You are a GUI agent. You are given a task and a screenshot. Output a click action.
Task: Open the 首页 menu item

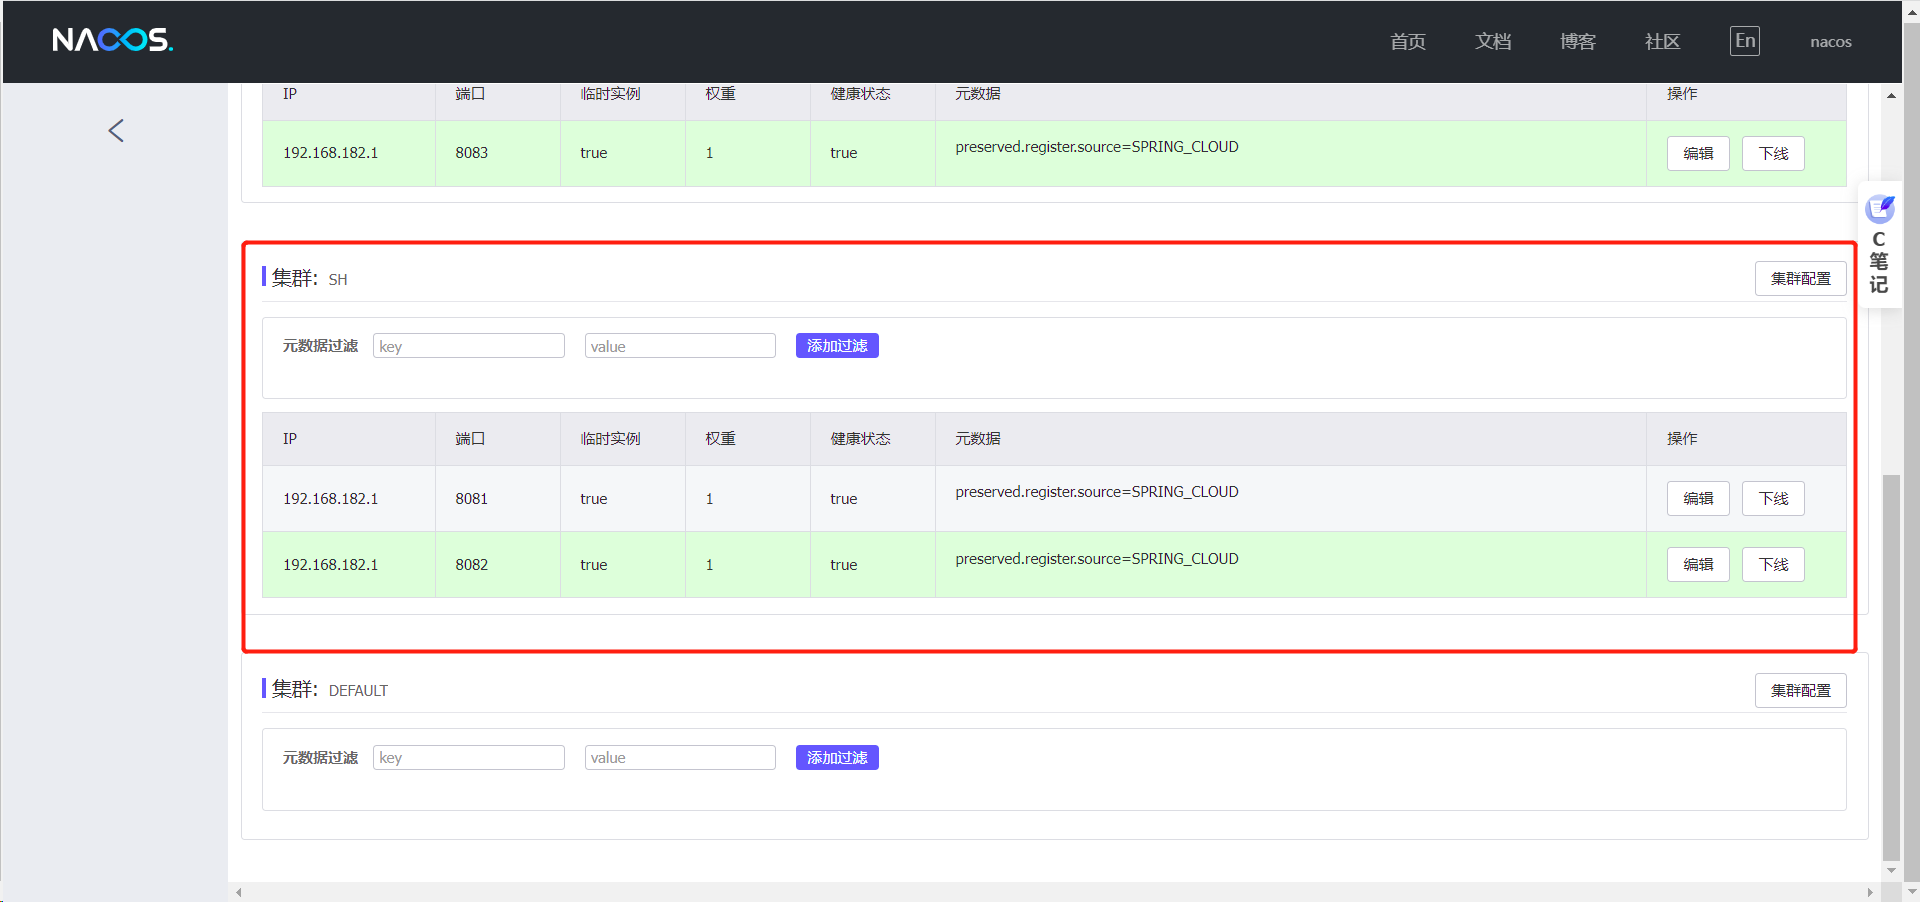pos(1408,41)
